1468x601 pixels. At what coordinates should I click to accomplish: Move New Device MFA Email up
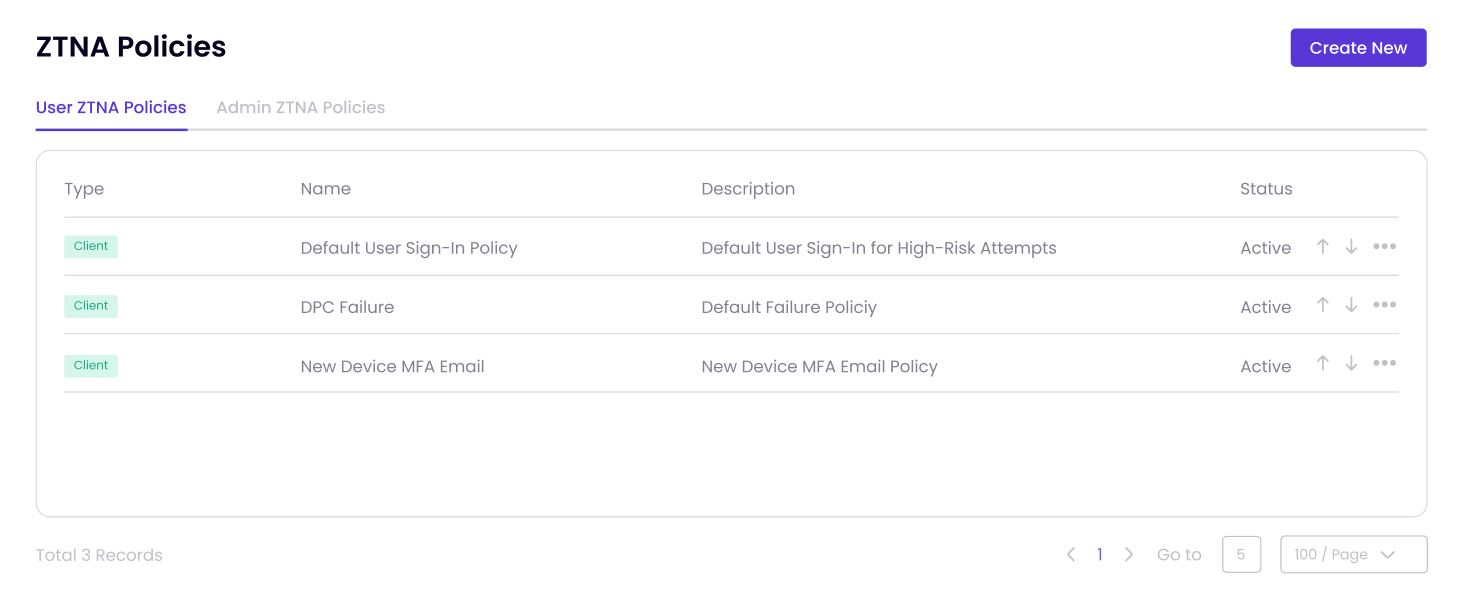pos(1322,364)
